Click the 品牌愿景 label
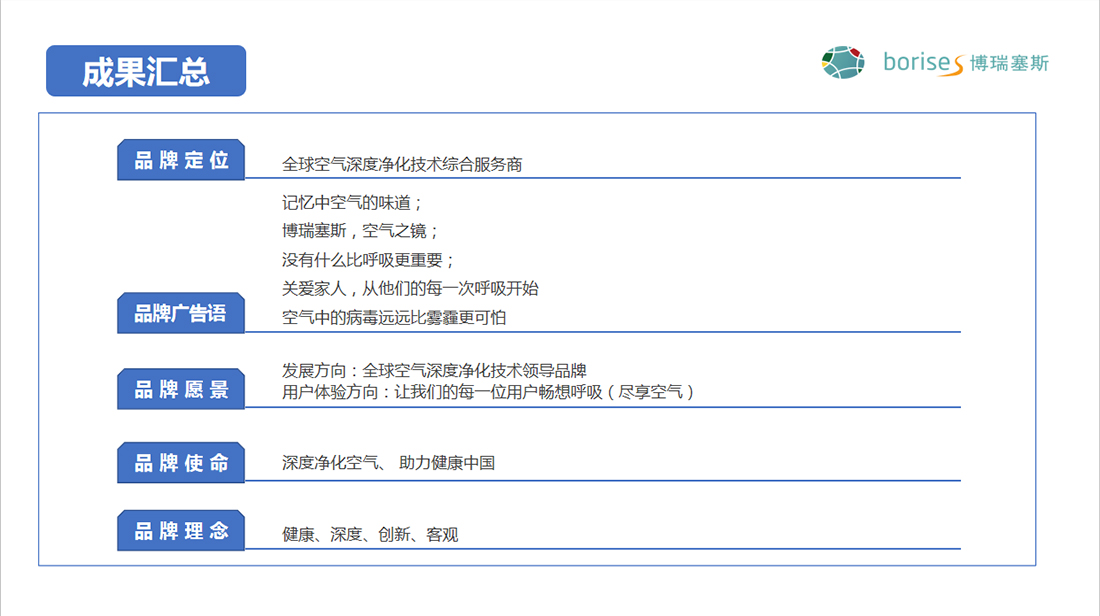 pos(181,389)
